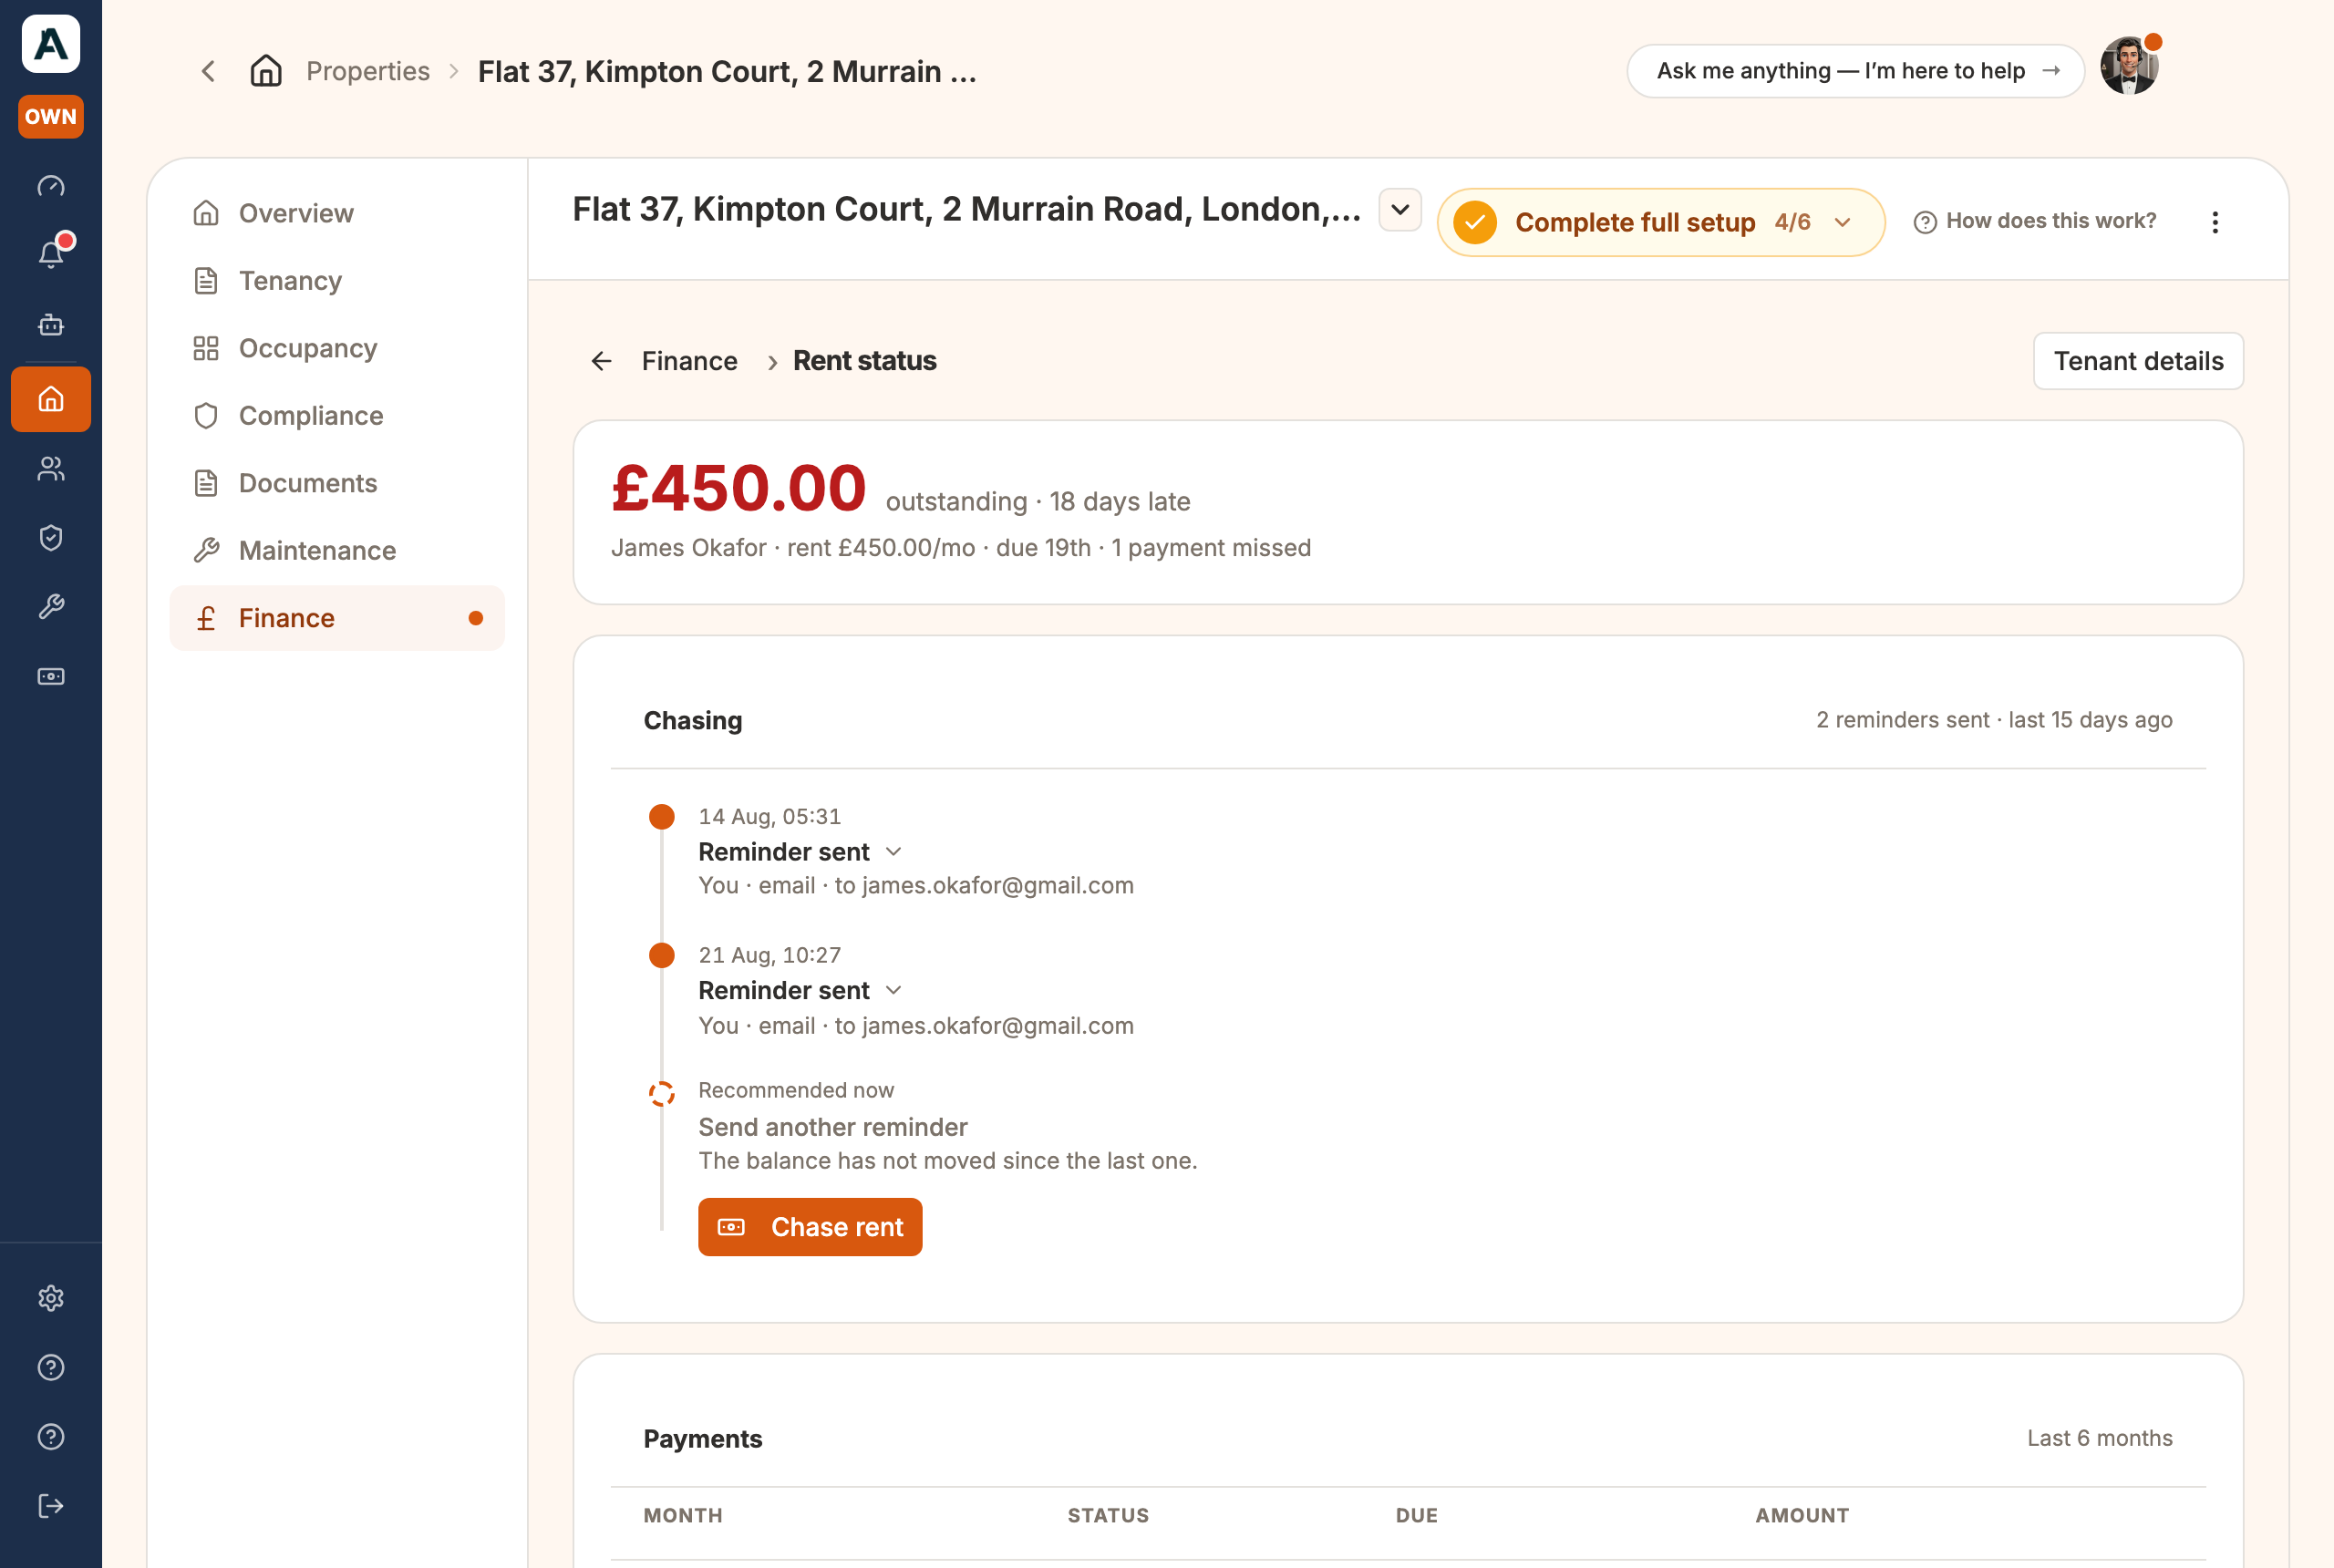The image size is (2334, 1568).
Task: Open the robot assistant icon in sidebar
Action: [51, 325]
